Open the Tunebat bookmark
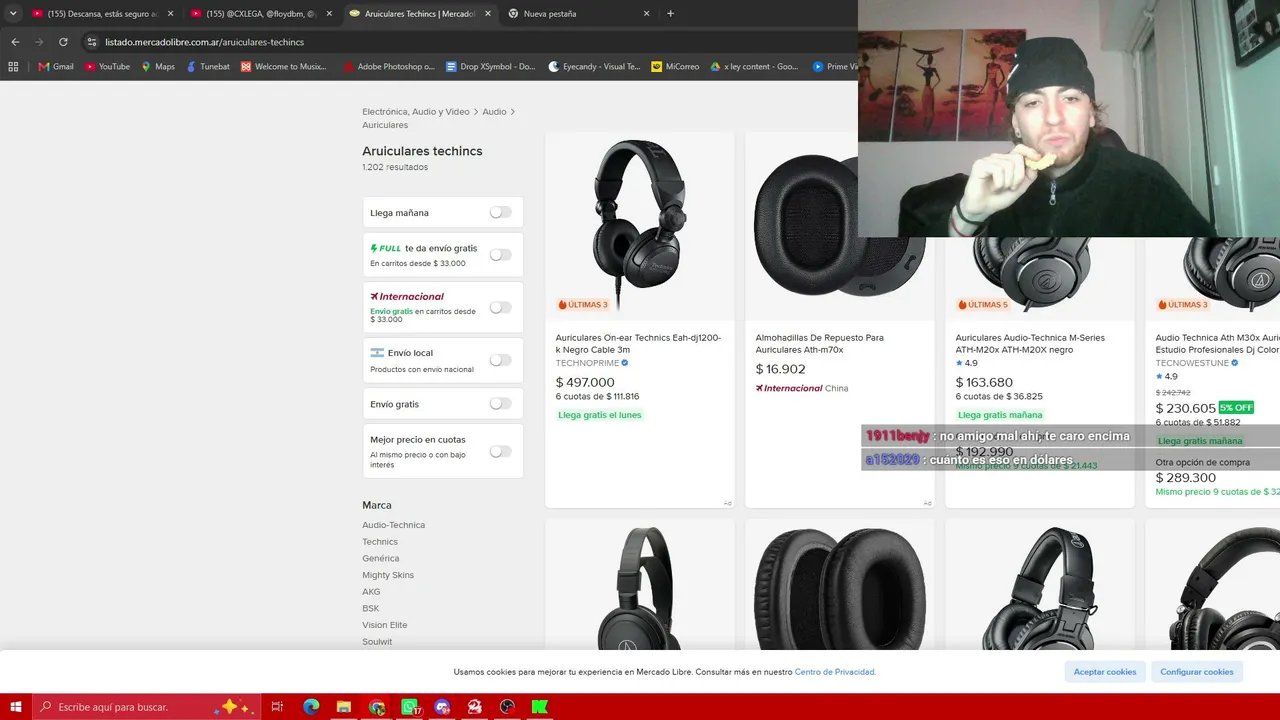 point(208,67)
